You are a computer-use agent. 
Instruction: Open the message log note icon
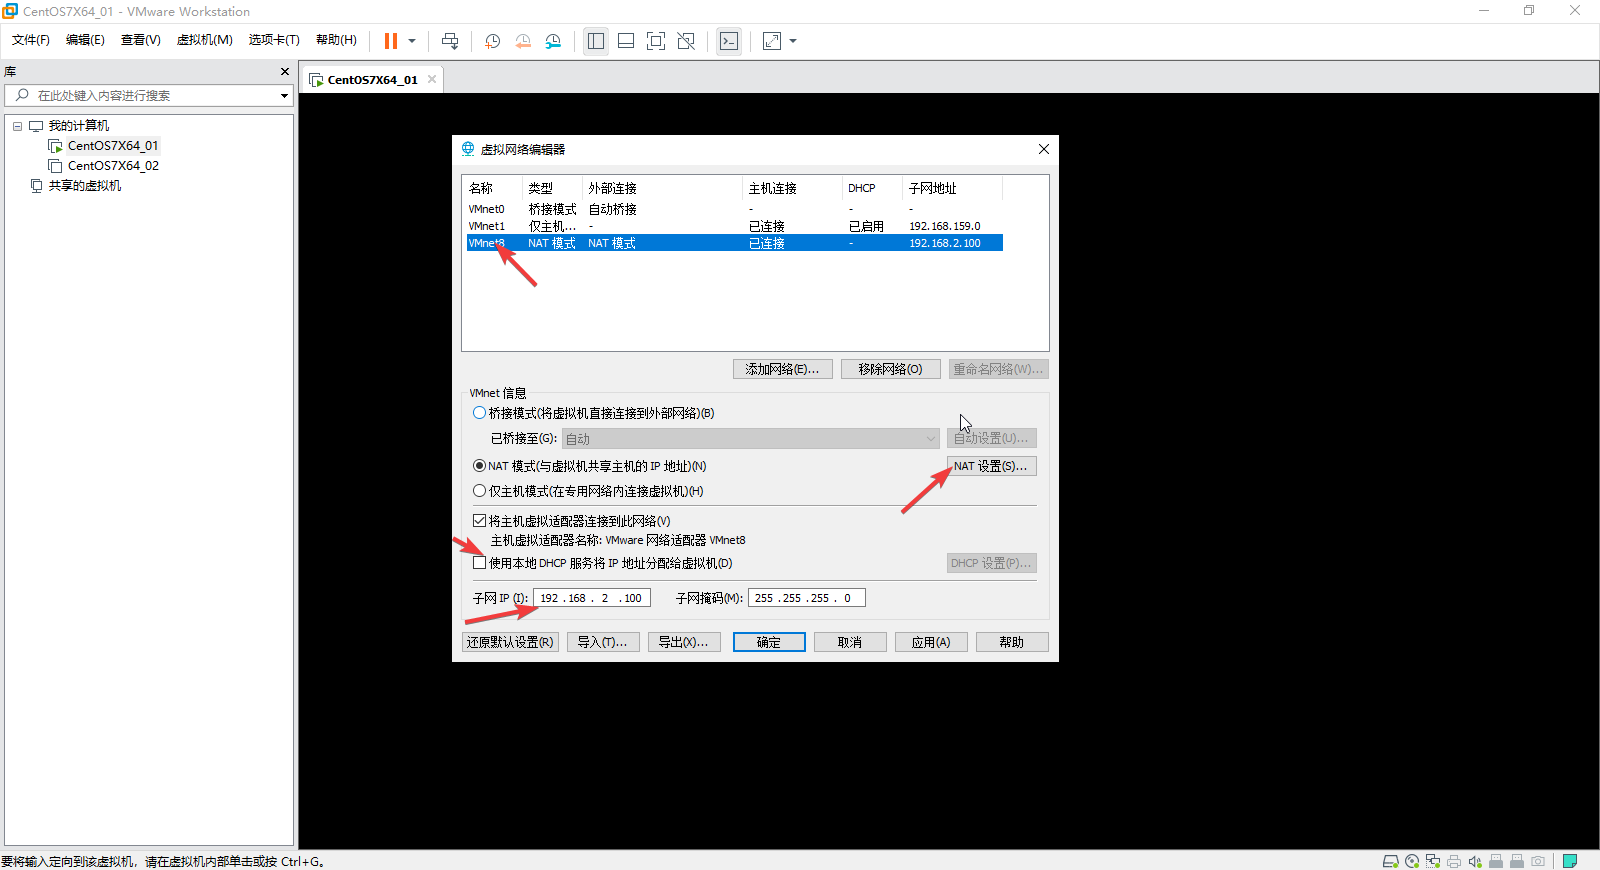1570,861
